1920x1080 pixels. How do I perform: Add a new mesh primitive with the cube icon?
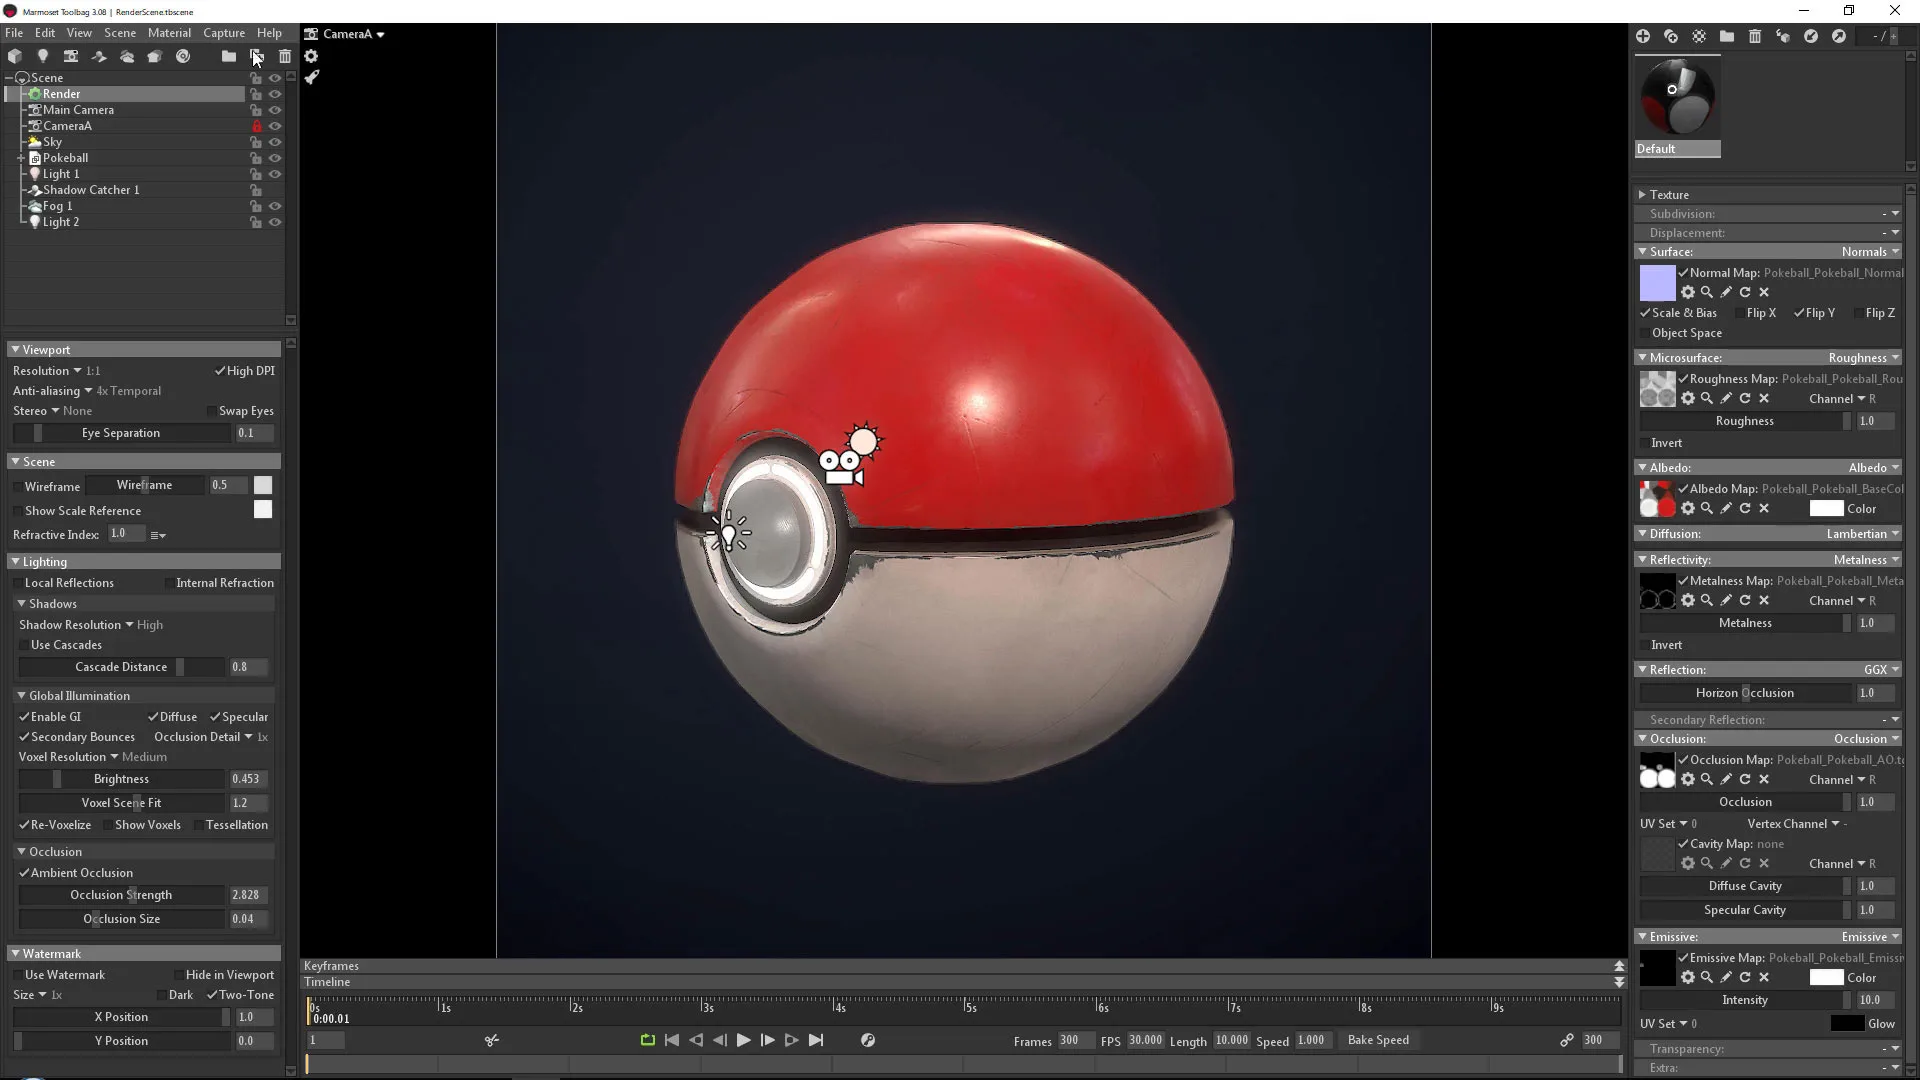[15, 56]
